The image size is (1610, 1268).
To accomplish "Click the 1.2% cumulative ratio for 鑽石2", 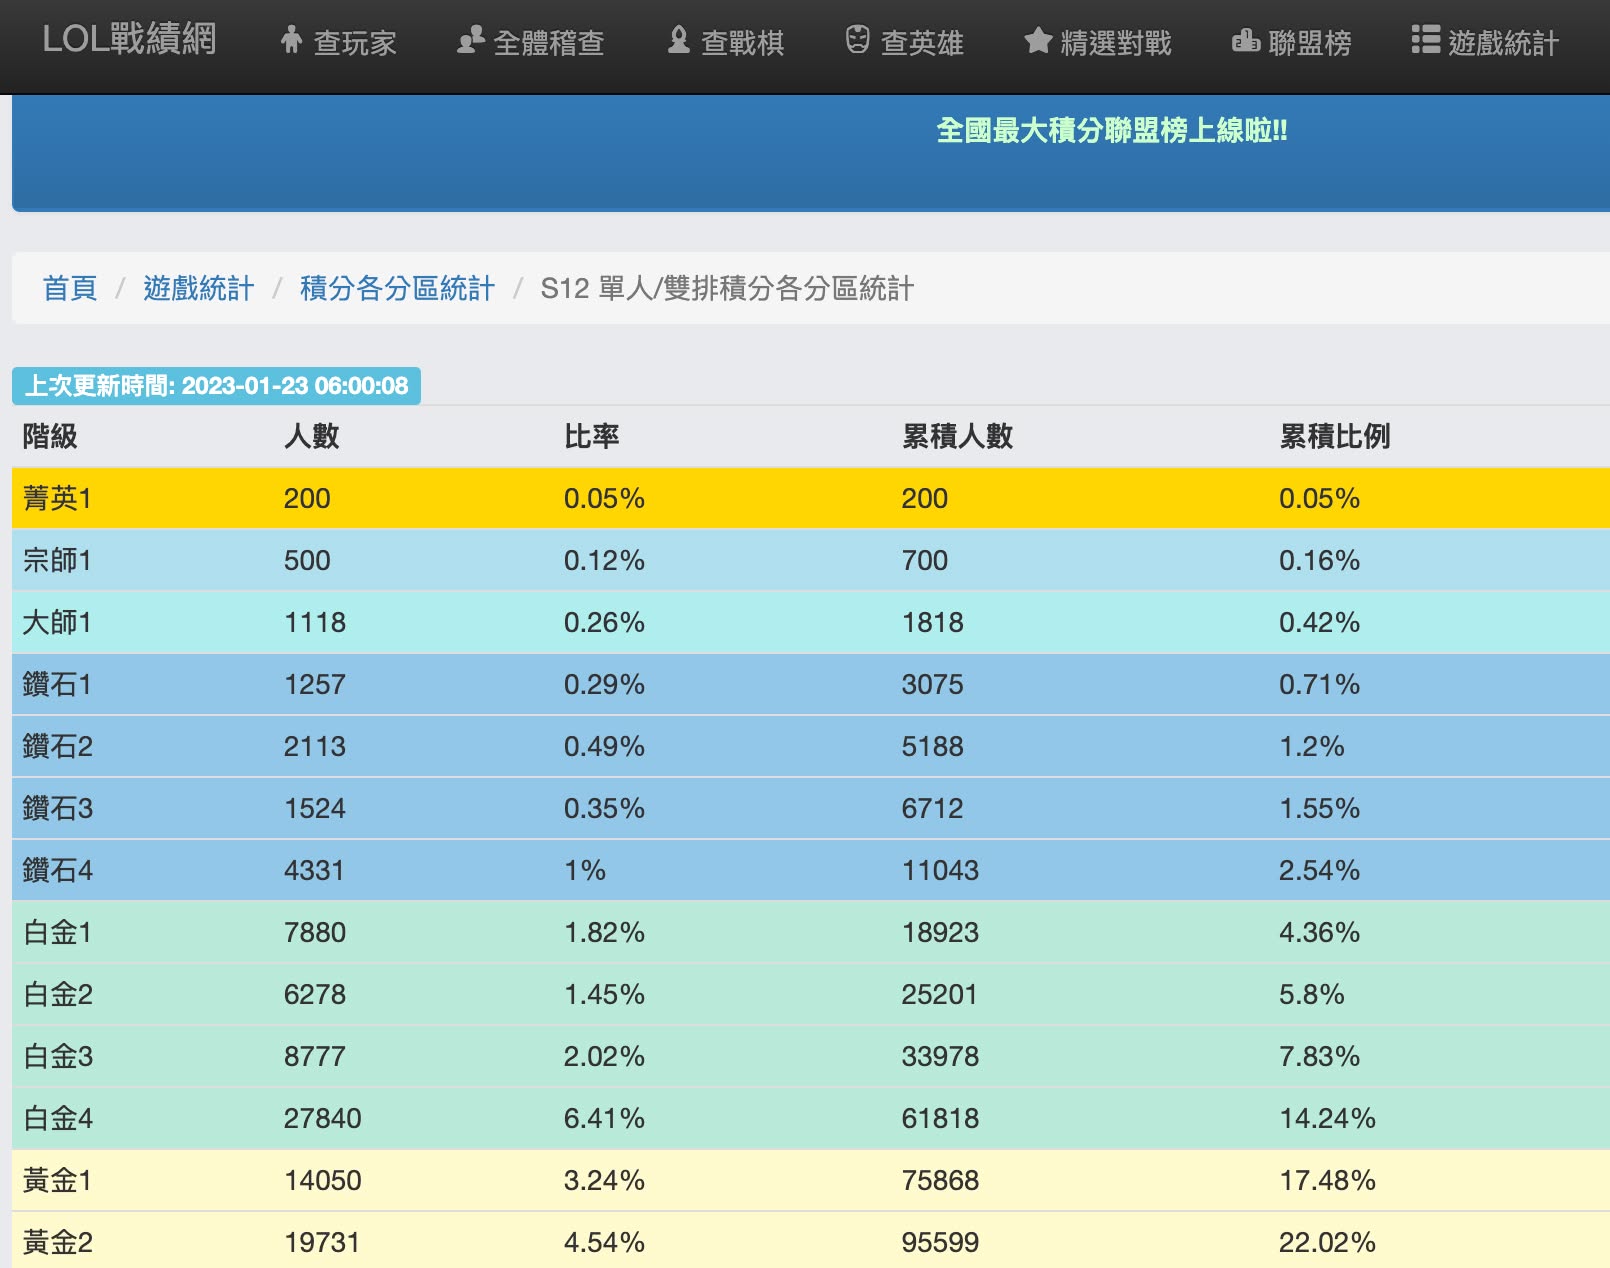I will tap(1312, 746).
